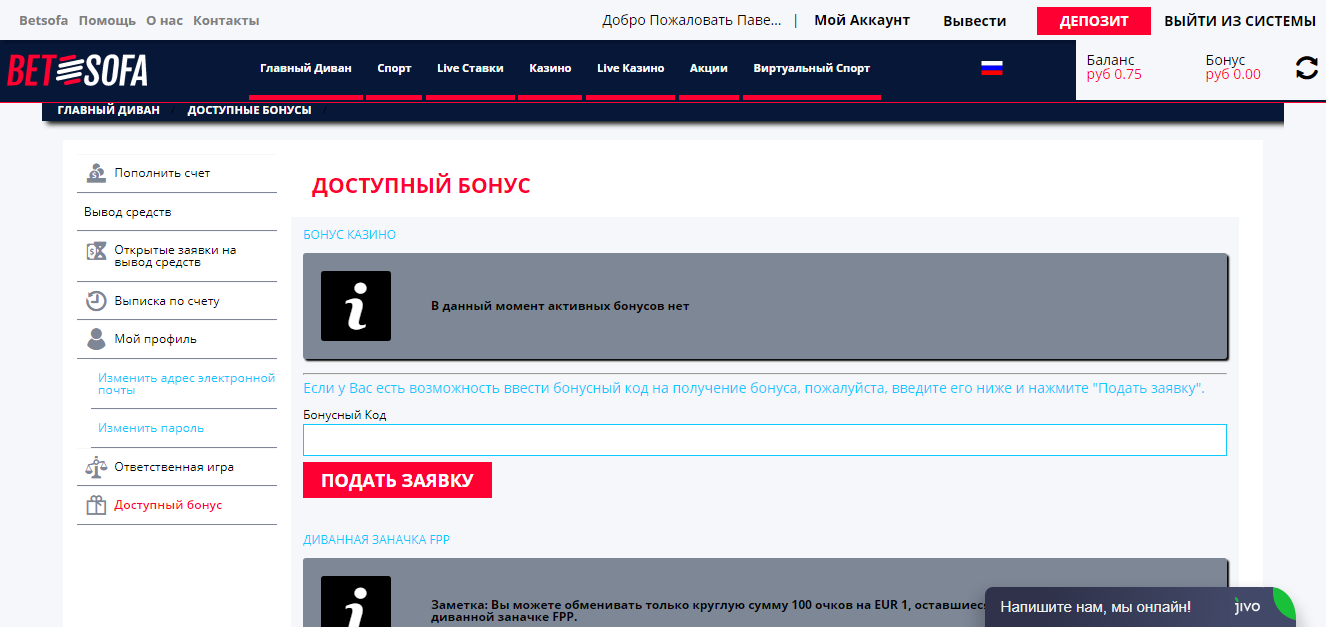The width and height of the screenshot is (1326, 627).
Task: Open the Спорт nav tab
Action: (394, 68)
